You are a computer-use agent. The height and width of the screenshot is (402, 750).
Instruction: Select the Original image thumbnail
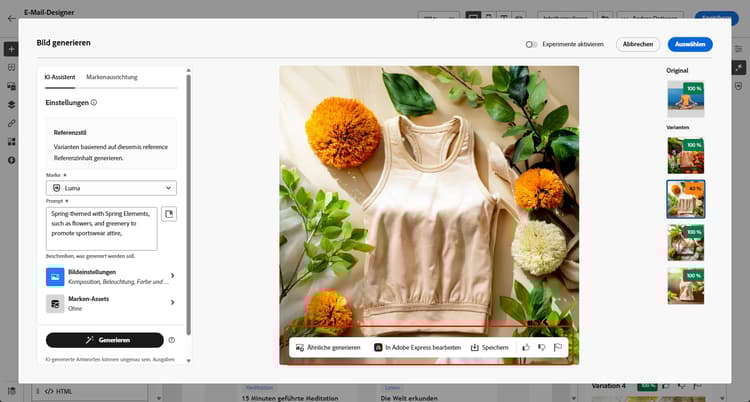685,99
